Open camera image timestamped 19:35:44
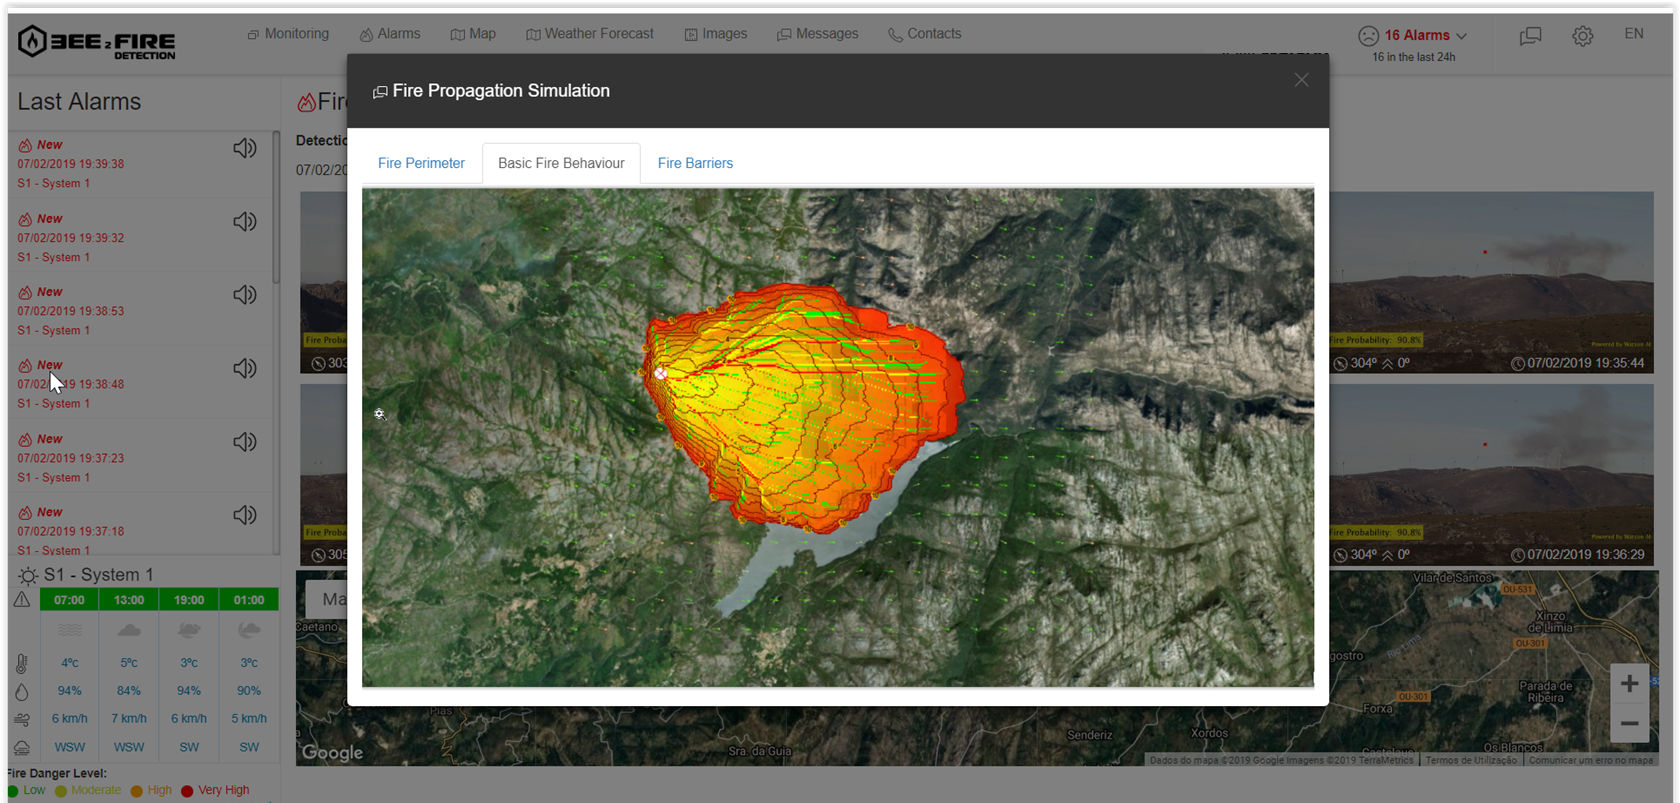Image resolution: width=1680 pixels, height=803 pixels. coord(1491,282)
